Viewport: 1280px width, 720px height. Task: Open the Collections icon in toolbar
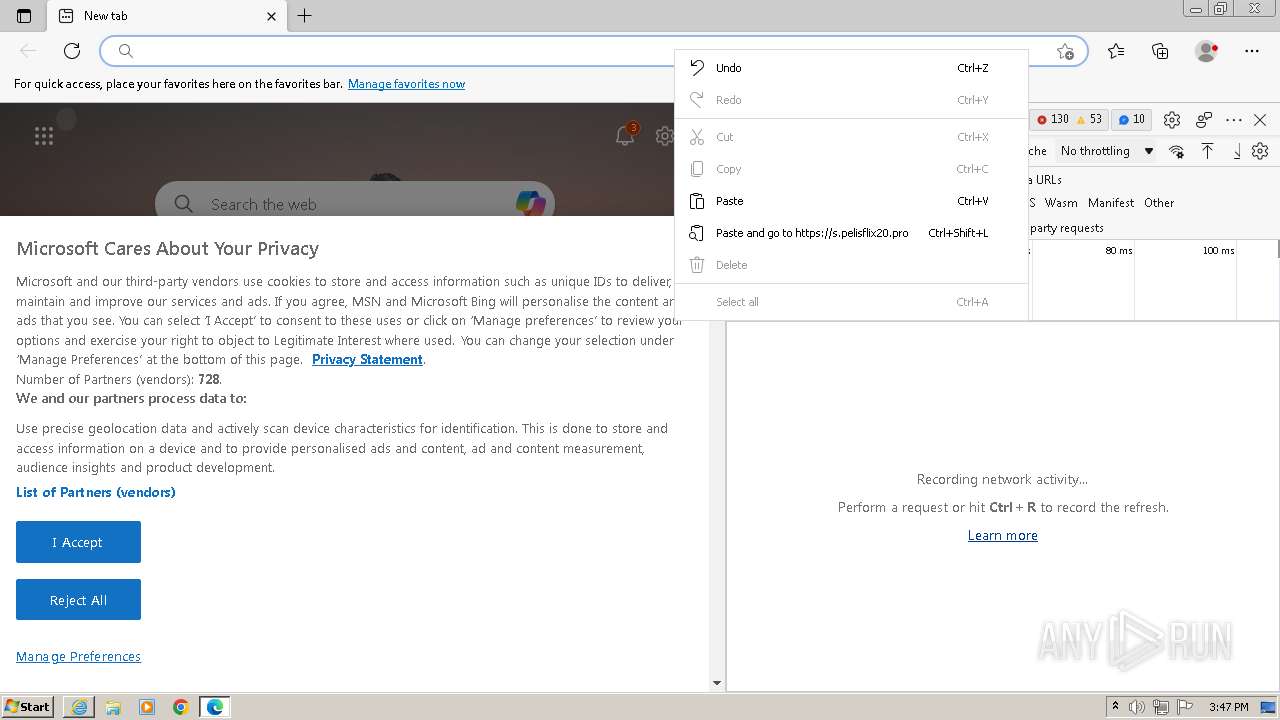pos(1160,51)
